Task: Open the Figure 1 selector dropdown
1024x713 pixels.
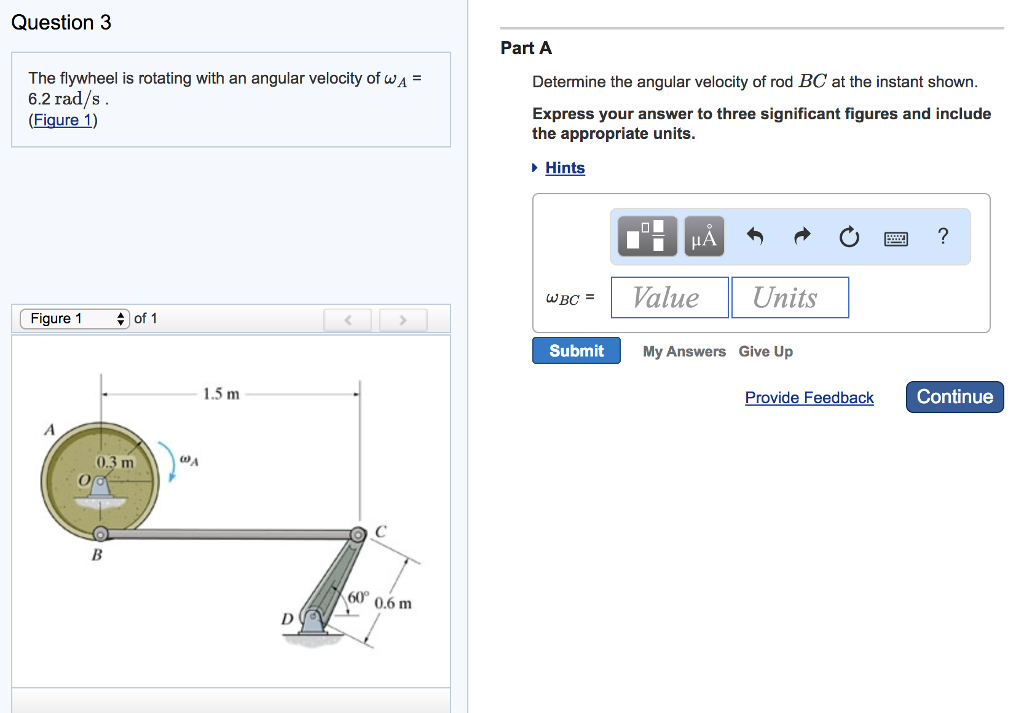Action: (x=75, y=318)
